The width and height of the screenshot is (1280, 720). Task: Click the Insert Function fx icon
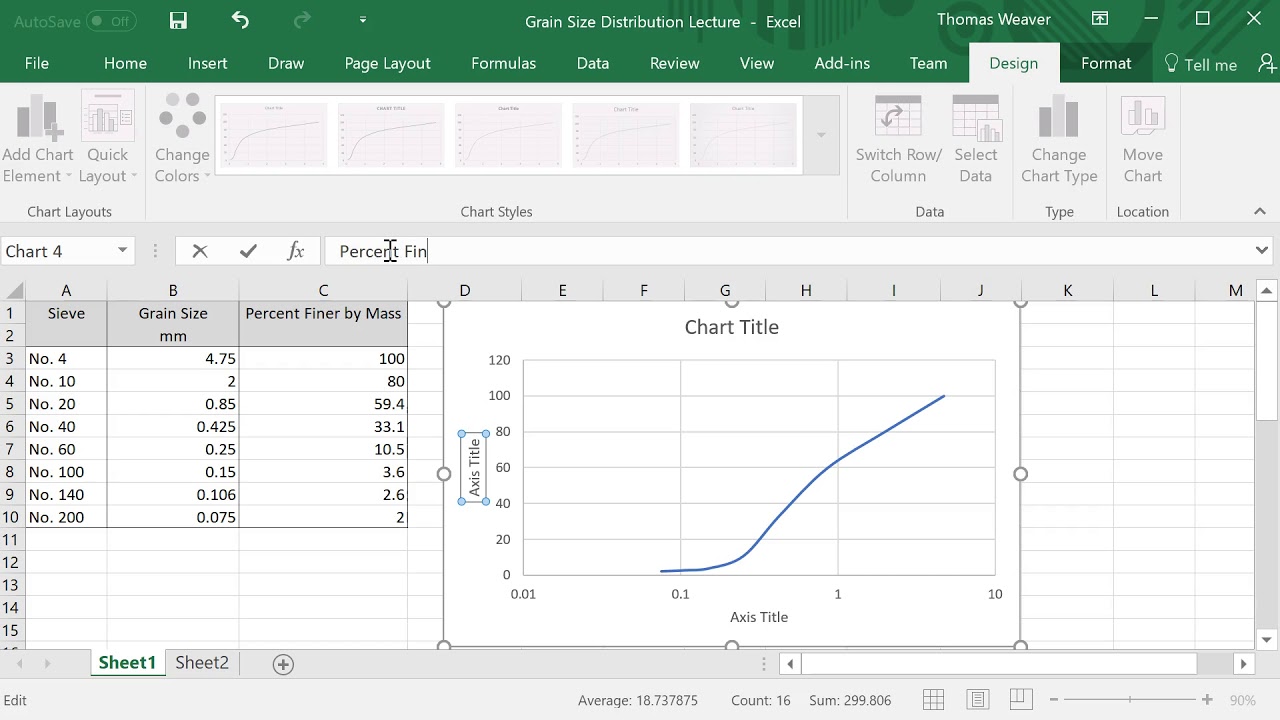[x=295, y=251]
